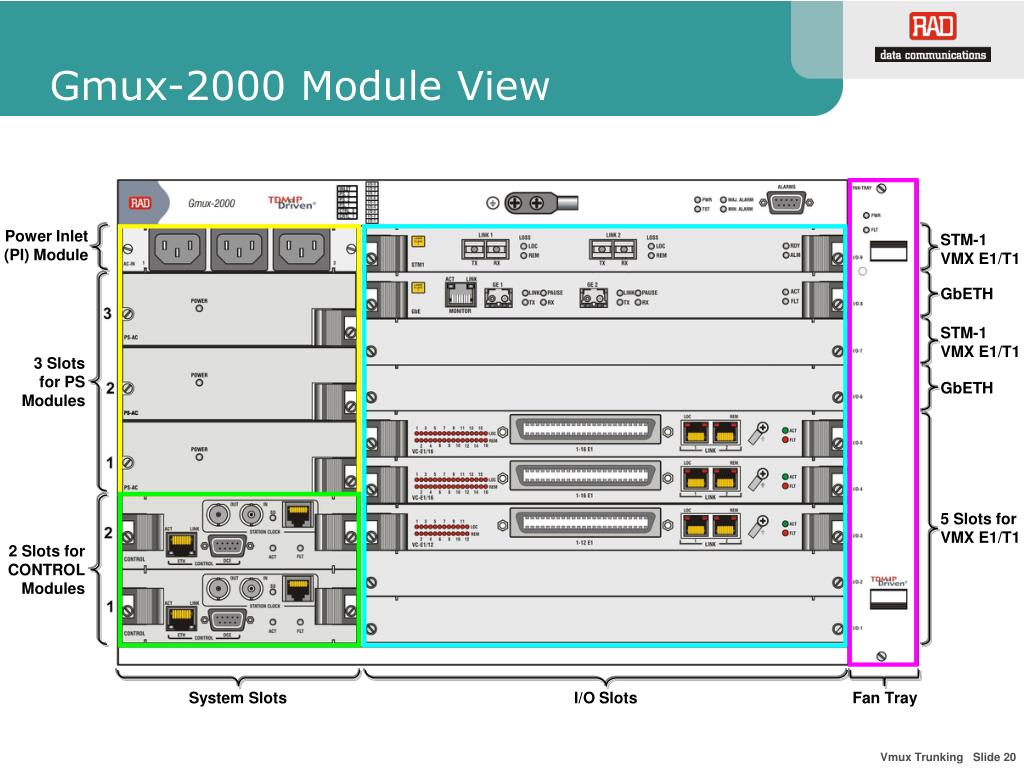Select the Vmux Trunking Slide 20 footer
Screen dimensions: 1024x768
948,757
